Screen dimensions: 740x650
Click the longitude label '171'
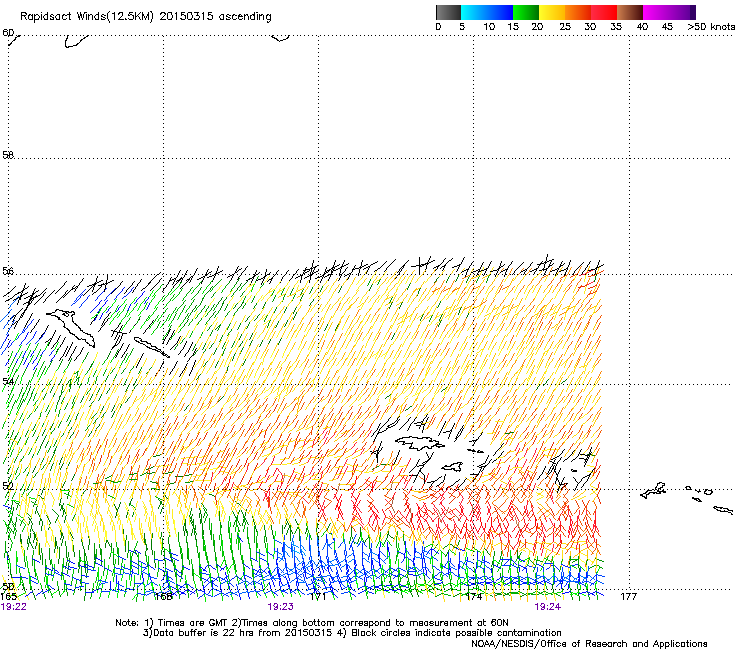point(318,597)
